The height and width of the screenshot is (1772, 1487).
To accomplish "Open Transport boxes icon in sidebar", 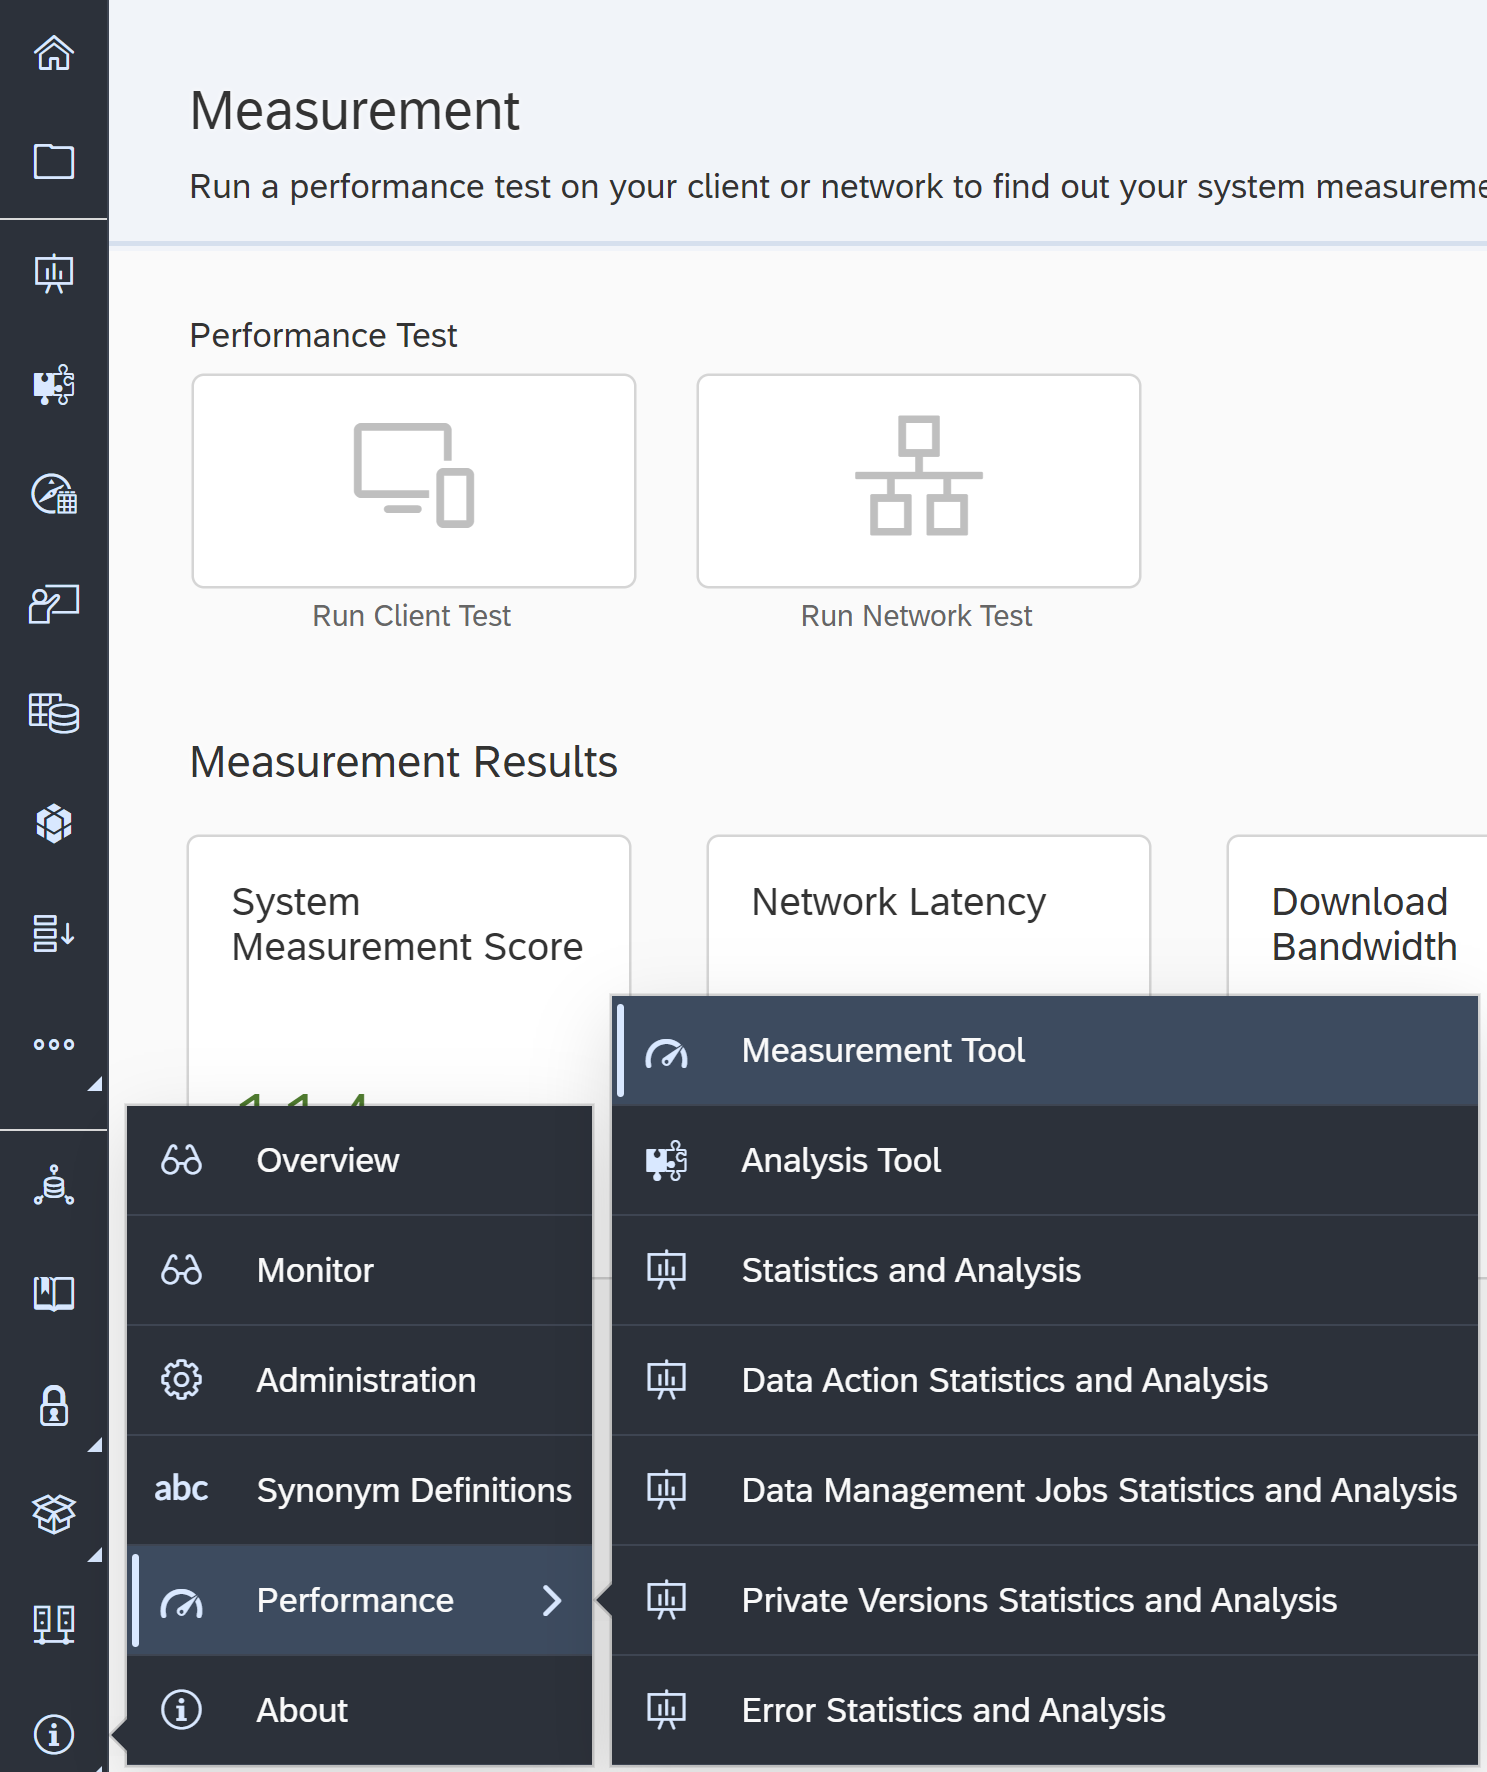I will click(x=54, y=1514).
